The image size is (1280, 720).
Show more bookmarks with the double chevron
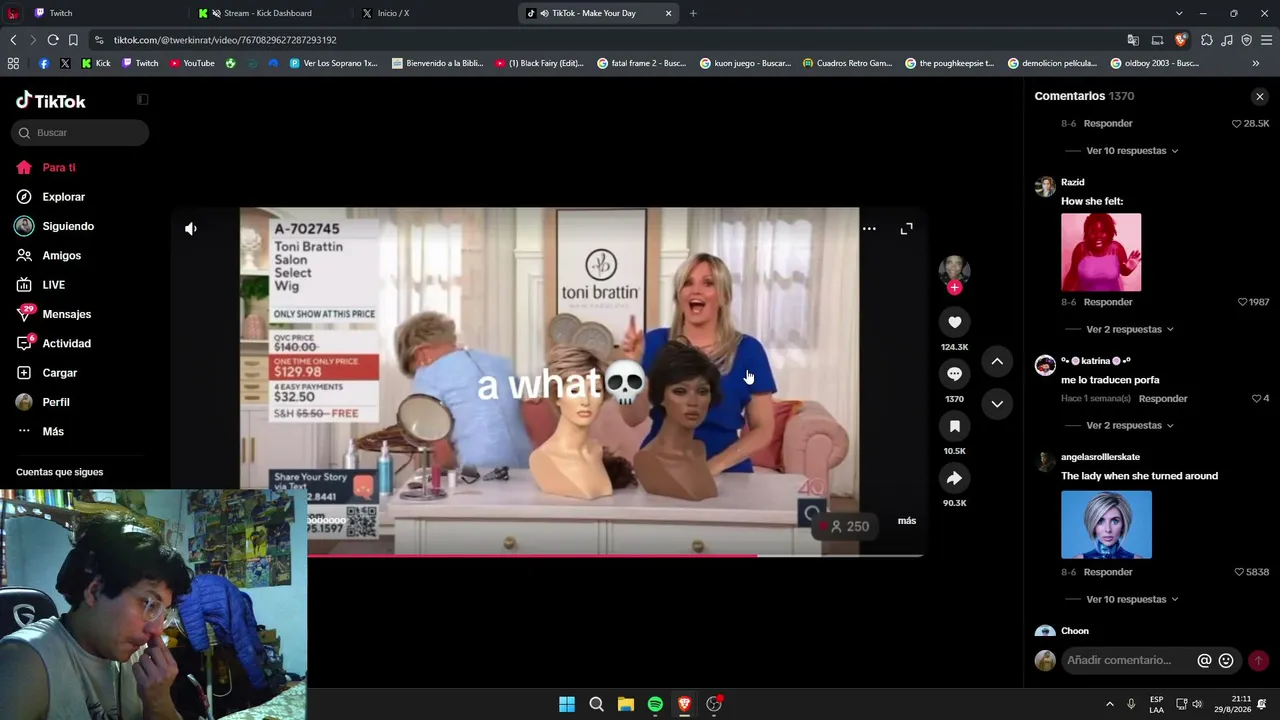point(1256,63)
